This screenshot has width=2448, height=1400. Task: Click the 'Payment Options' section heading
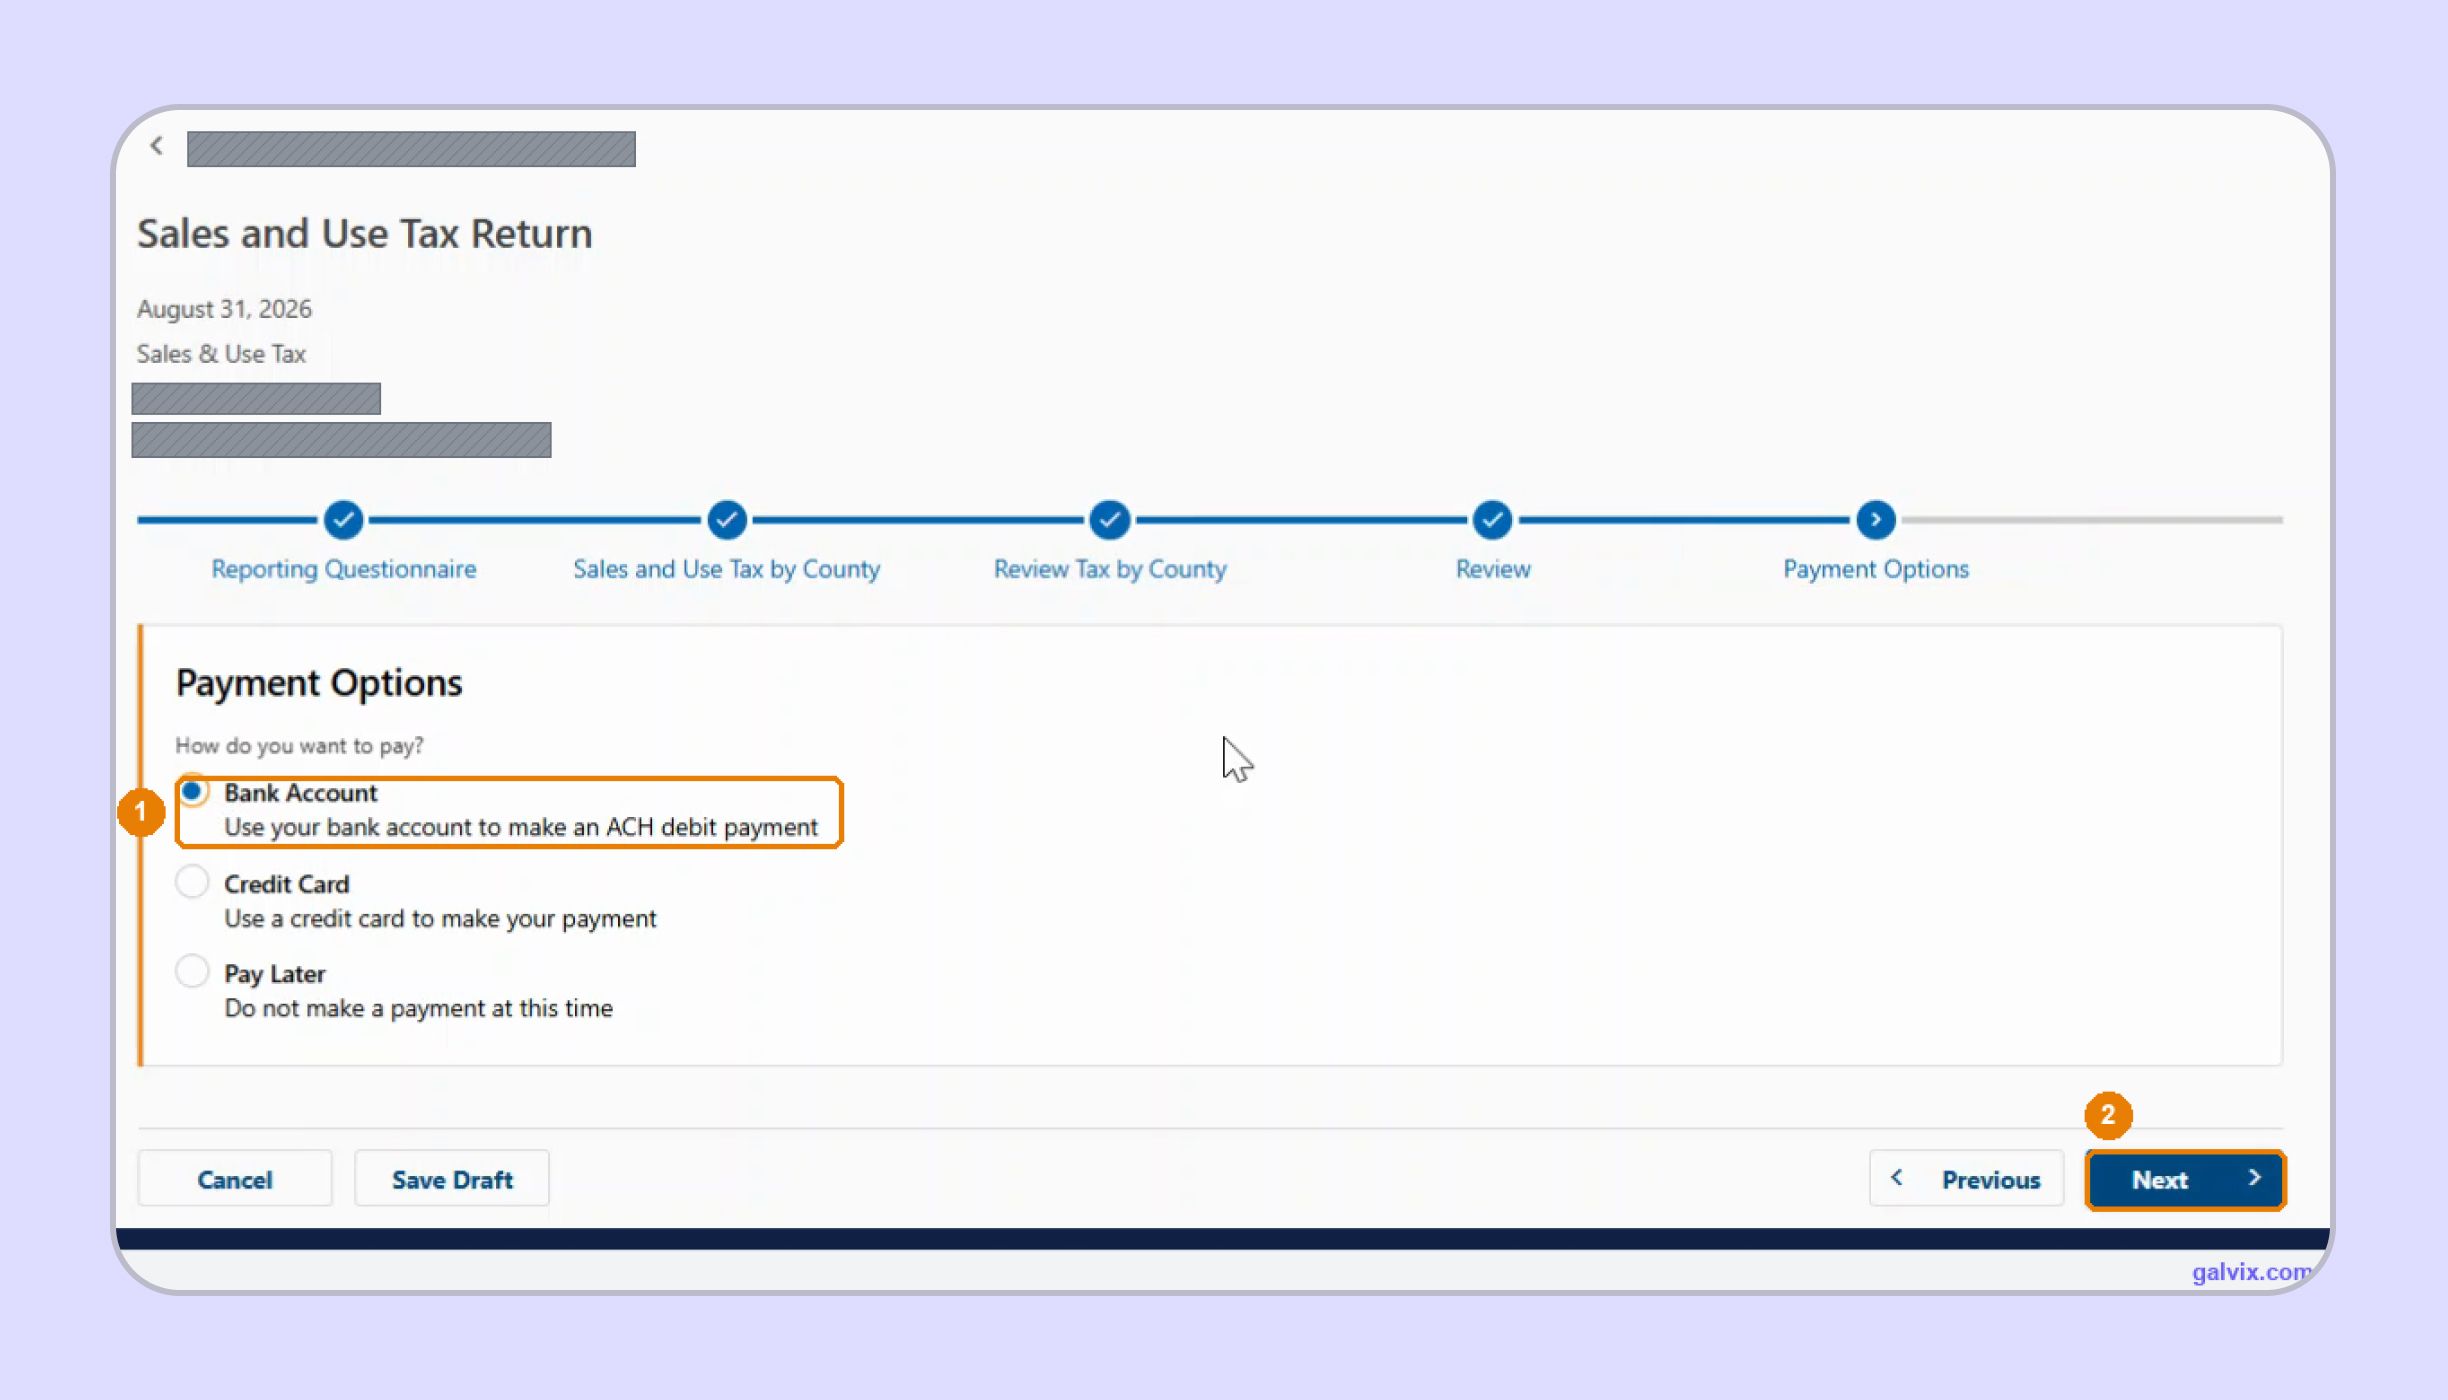point(319,683)
